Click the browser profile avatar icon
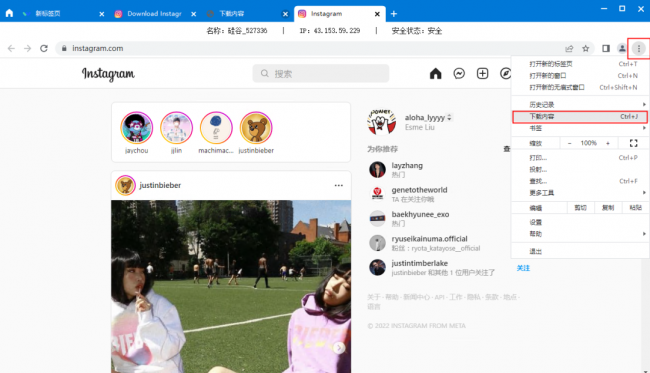Image resolution: width=650 pixels, height=373 pixels. [622, 48]
